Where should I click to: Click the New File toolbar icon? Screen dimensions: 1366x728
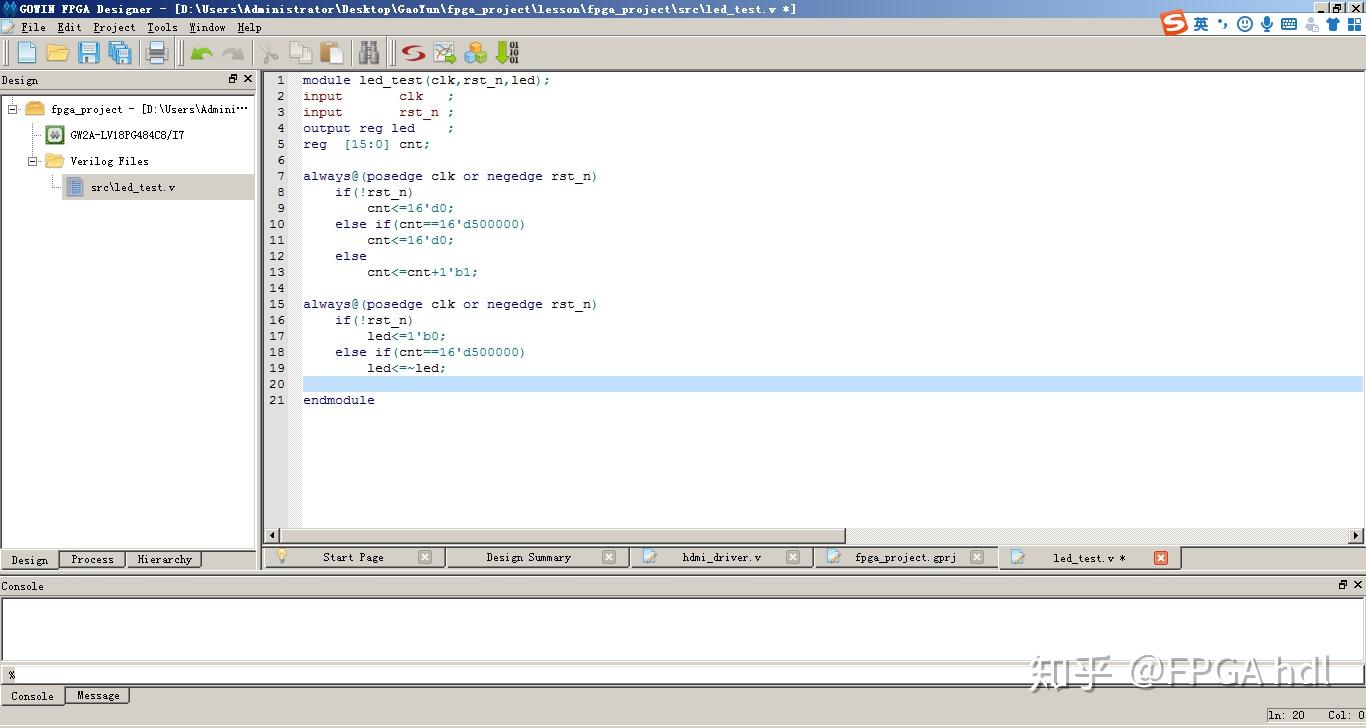tap(27, 53)
